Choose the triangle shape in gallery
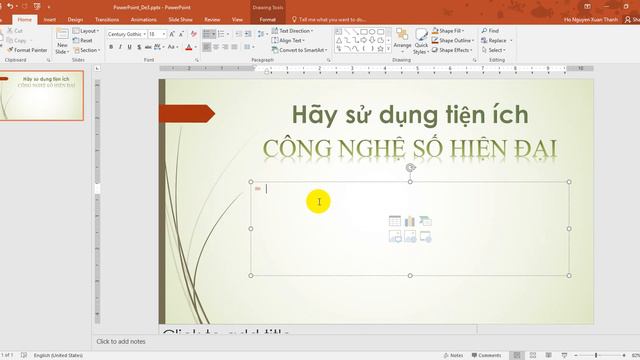Screen dimensions: 640x360 339,40
